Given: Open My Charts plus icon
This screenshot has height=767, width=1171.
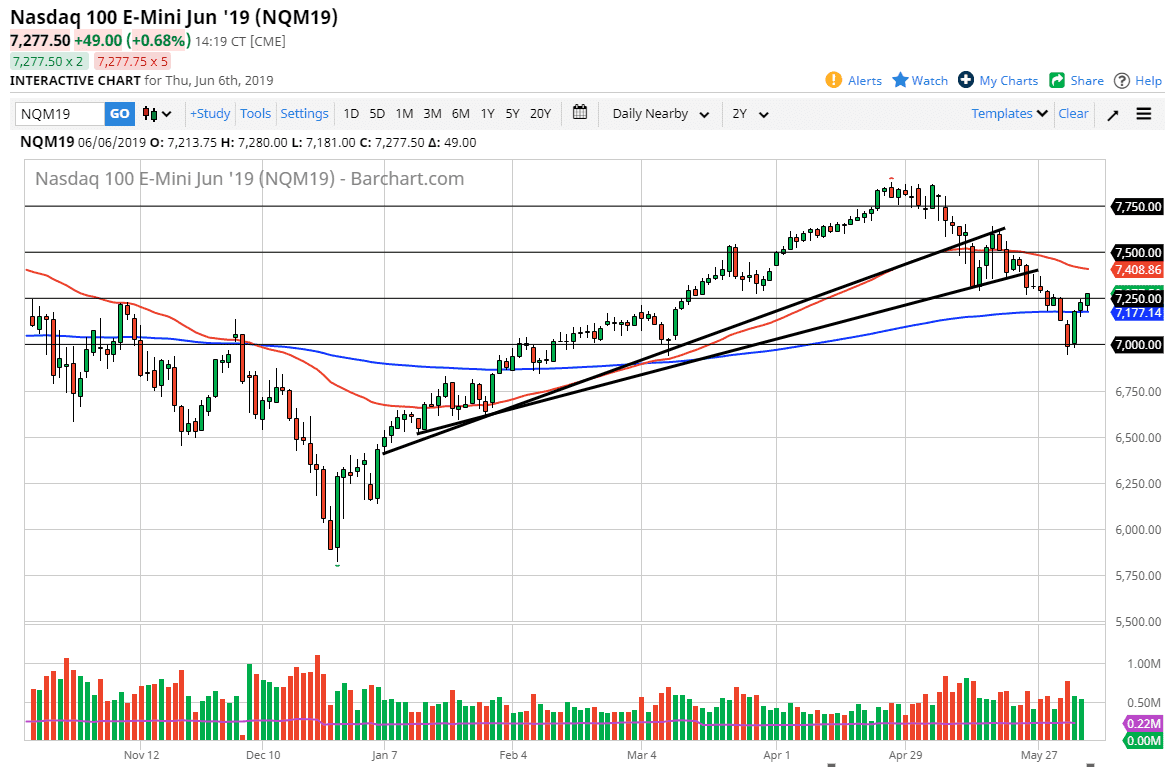Looking at the screenshot, I should tap(965, 80).
